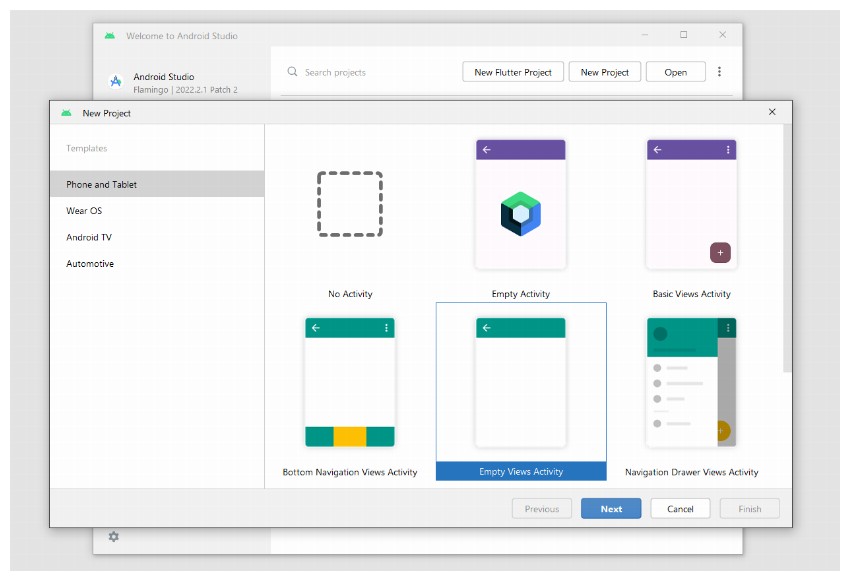This screenshot has width=850, height=581.
Task: Pick the Bottom Navigation Views Activity template
Action: (x=350, y=383)
